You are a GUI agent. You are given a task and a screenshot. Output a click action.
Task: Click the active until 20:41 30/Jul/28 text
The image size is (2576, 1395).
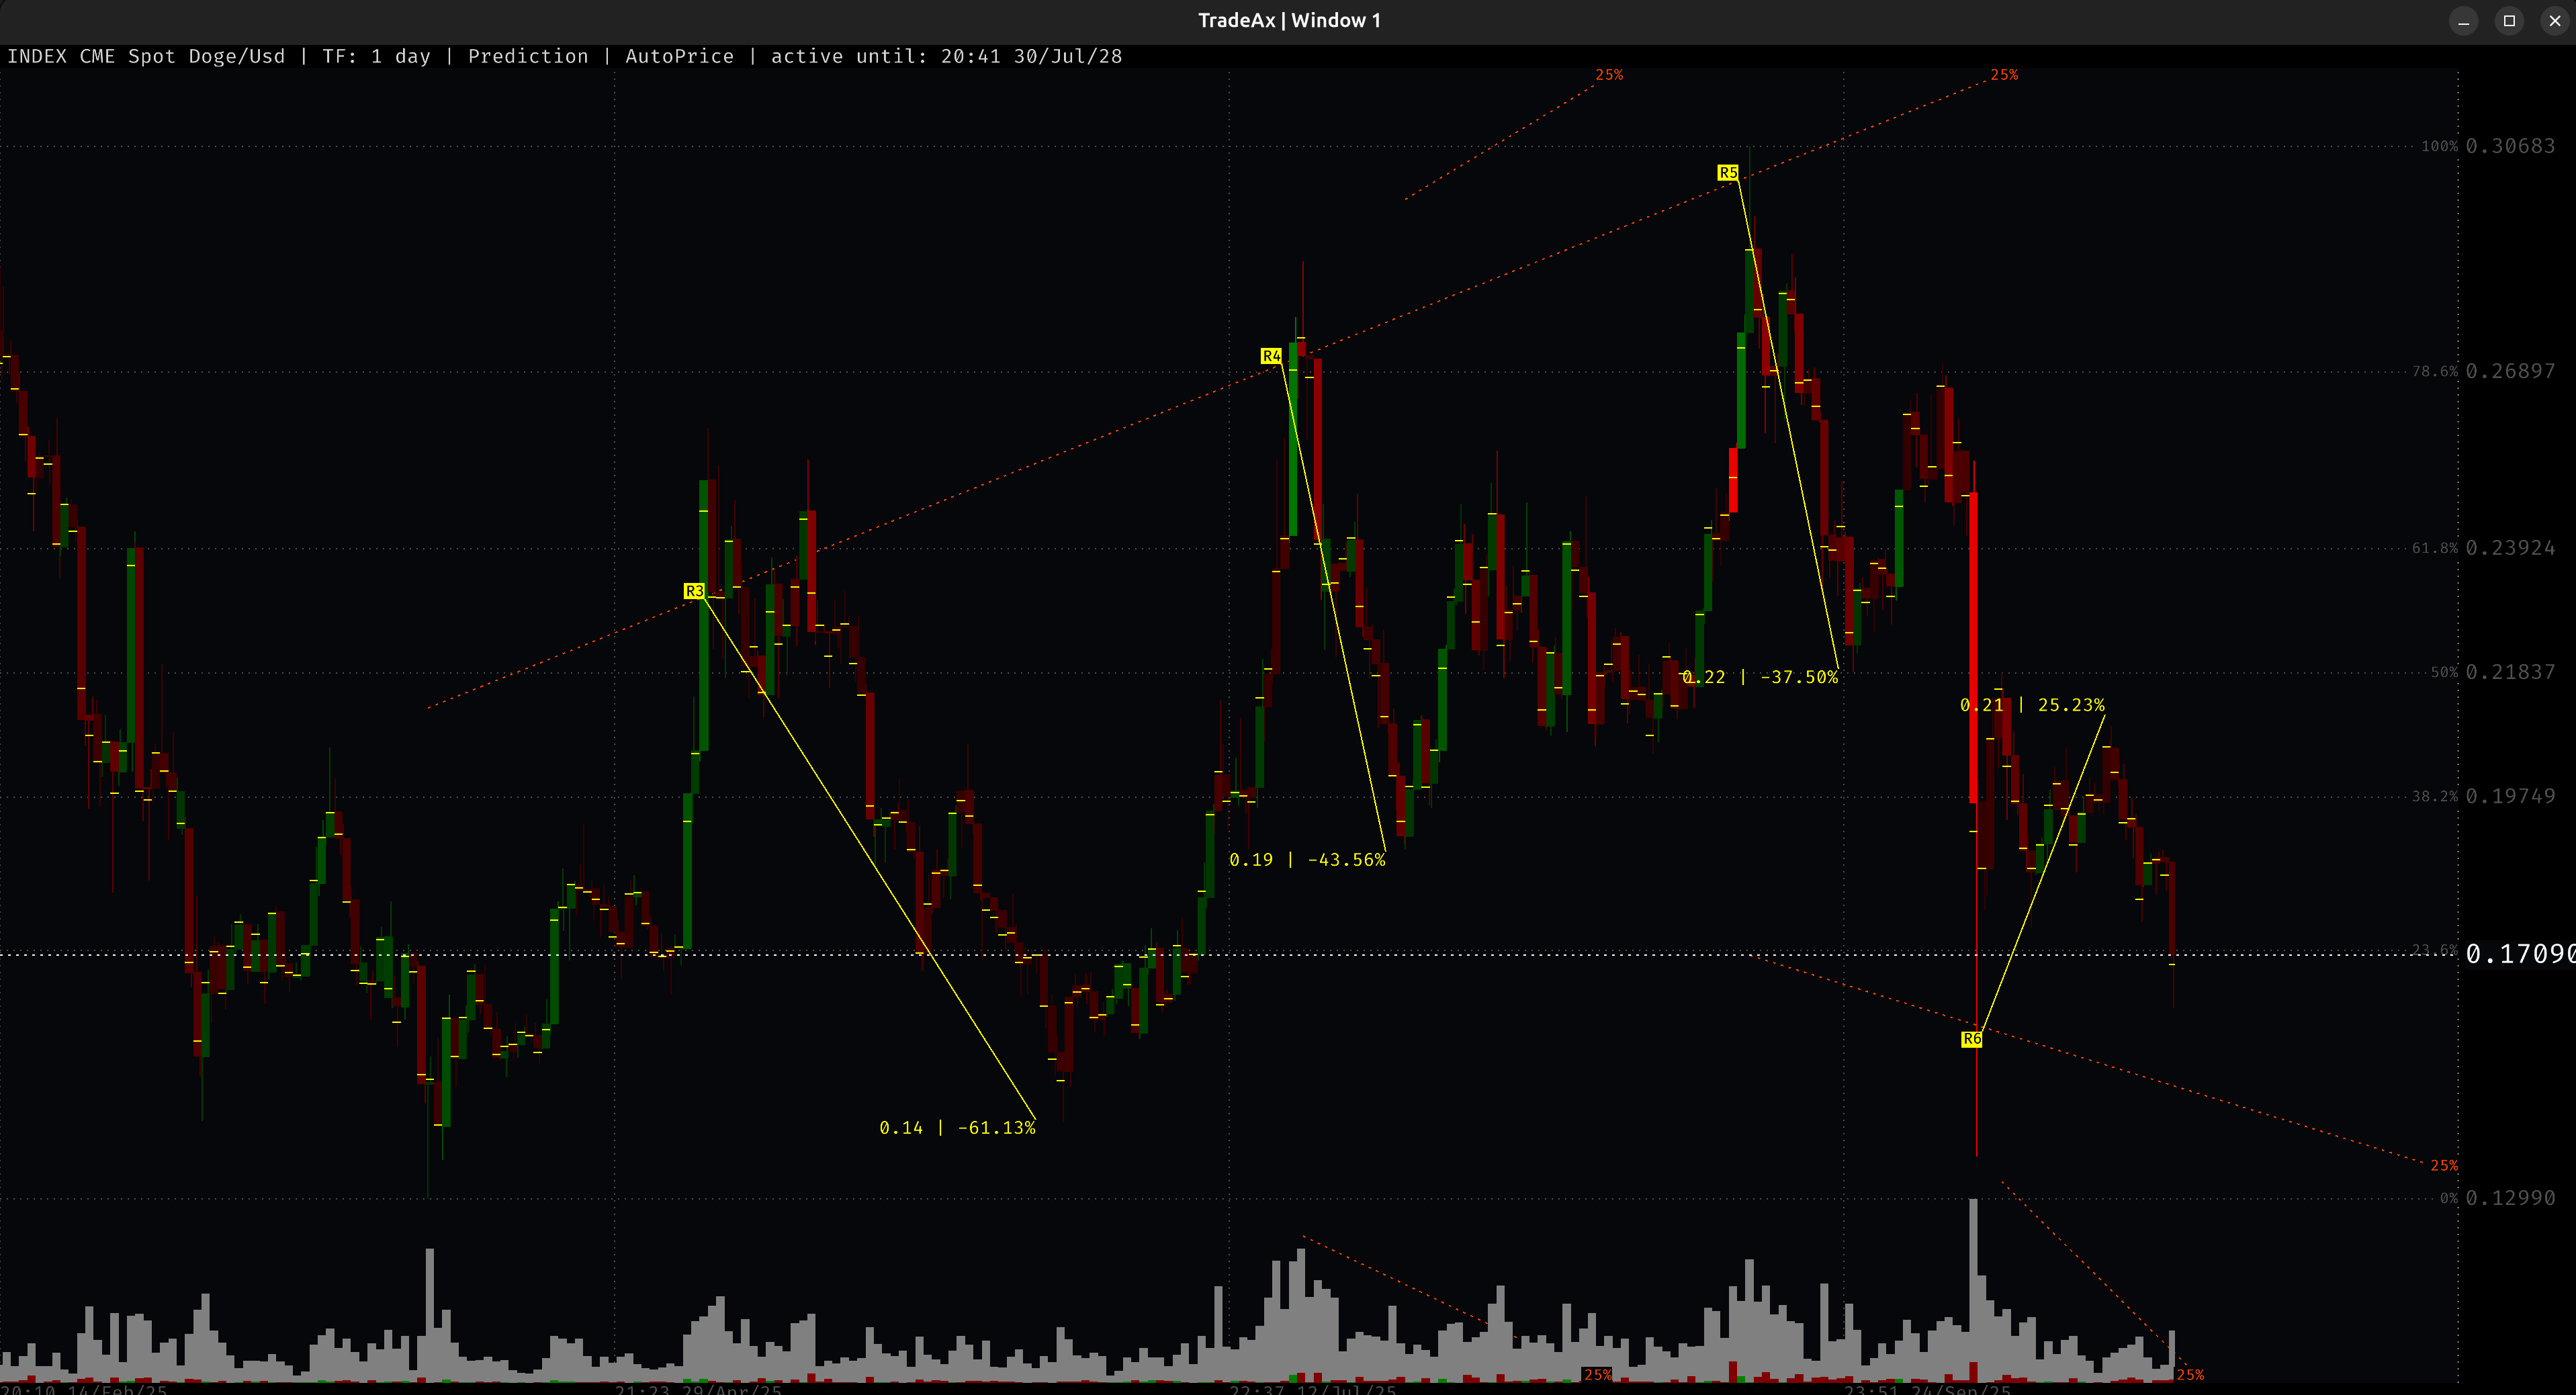[945, 57]
